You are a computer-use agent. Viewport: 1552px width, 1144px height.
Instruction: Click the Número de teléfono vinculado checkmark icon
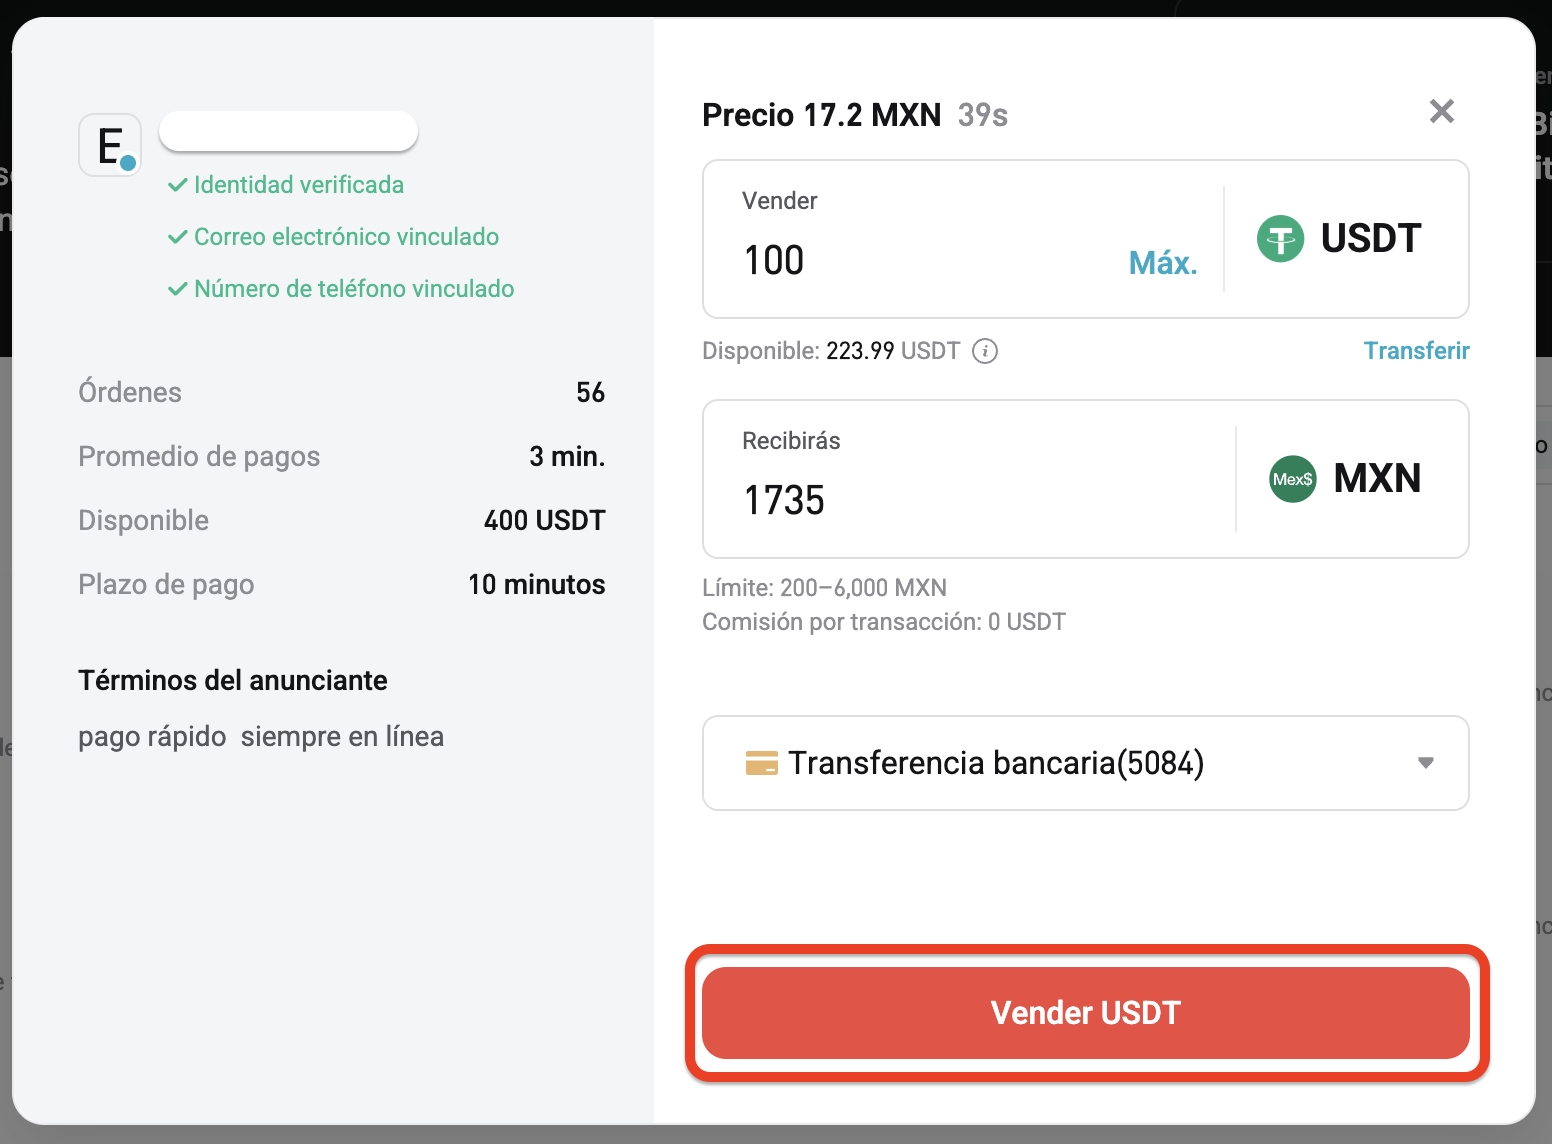pos(178,289)
